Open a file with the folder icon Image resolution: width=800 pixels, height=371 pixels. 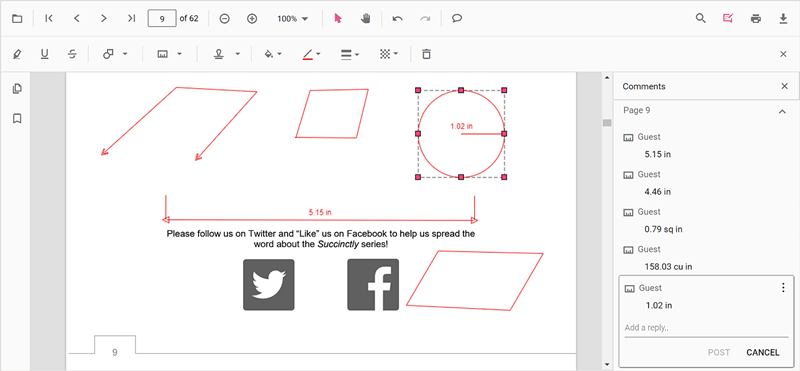click(17, 19)
